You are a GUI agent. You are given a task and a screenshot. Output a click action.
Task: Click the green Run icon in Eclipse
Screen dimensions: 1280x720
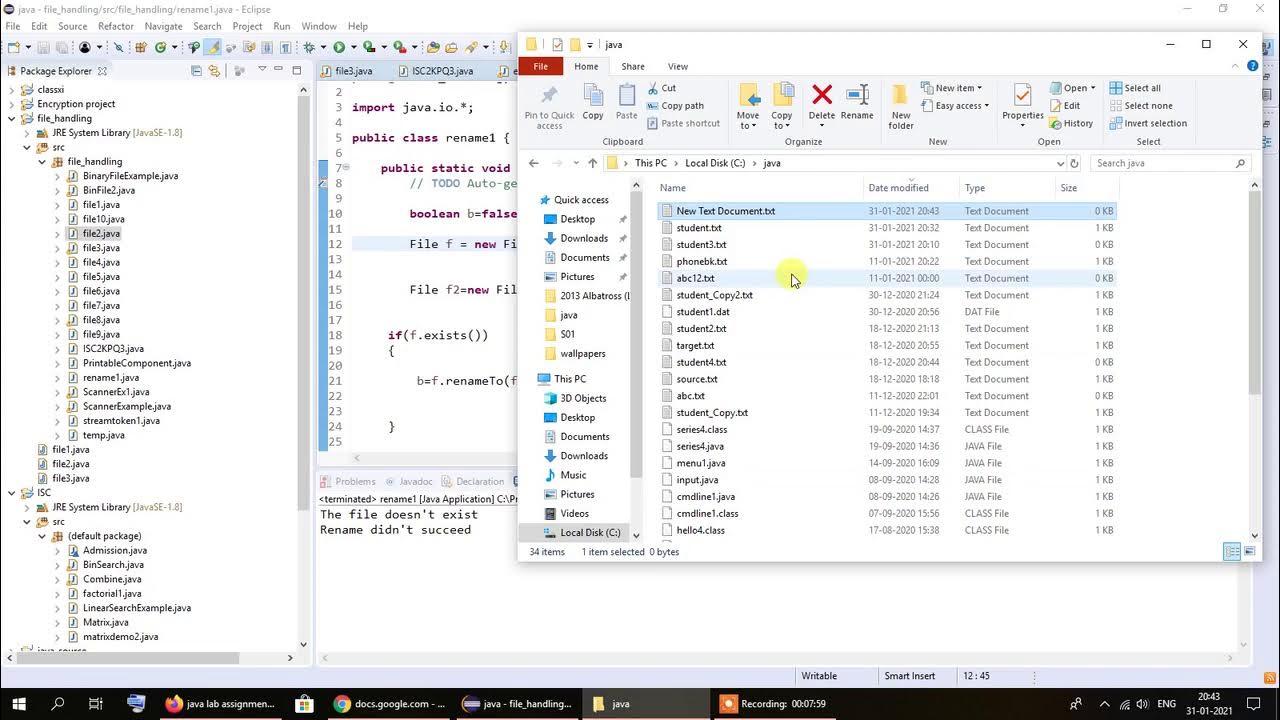tap(339, 47)
